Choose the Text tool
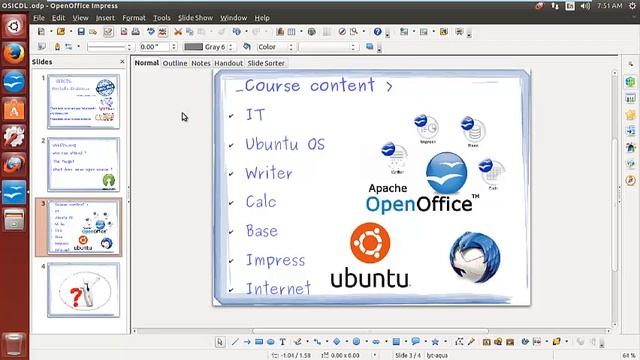Screen dimensions: 640x360 (x=282, y=342)
